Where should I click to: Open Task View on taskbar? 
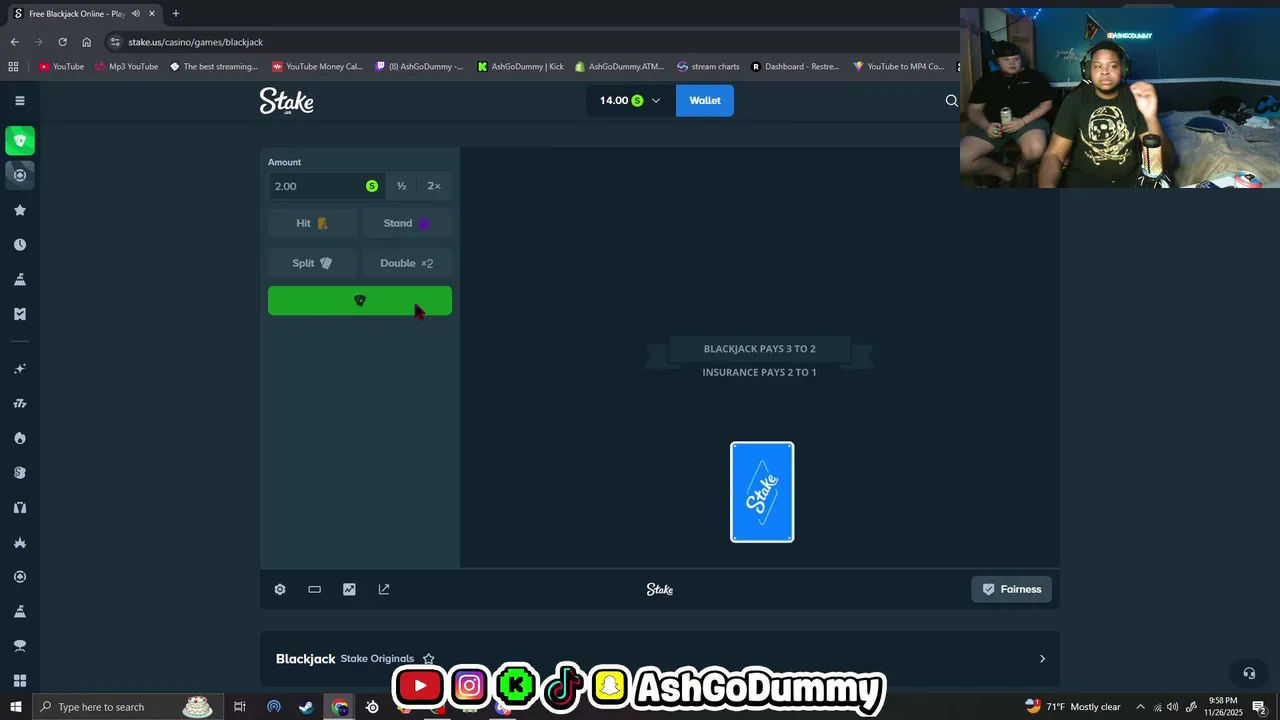[x=239, y=707]
